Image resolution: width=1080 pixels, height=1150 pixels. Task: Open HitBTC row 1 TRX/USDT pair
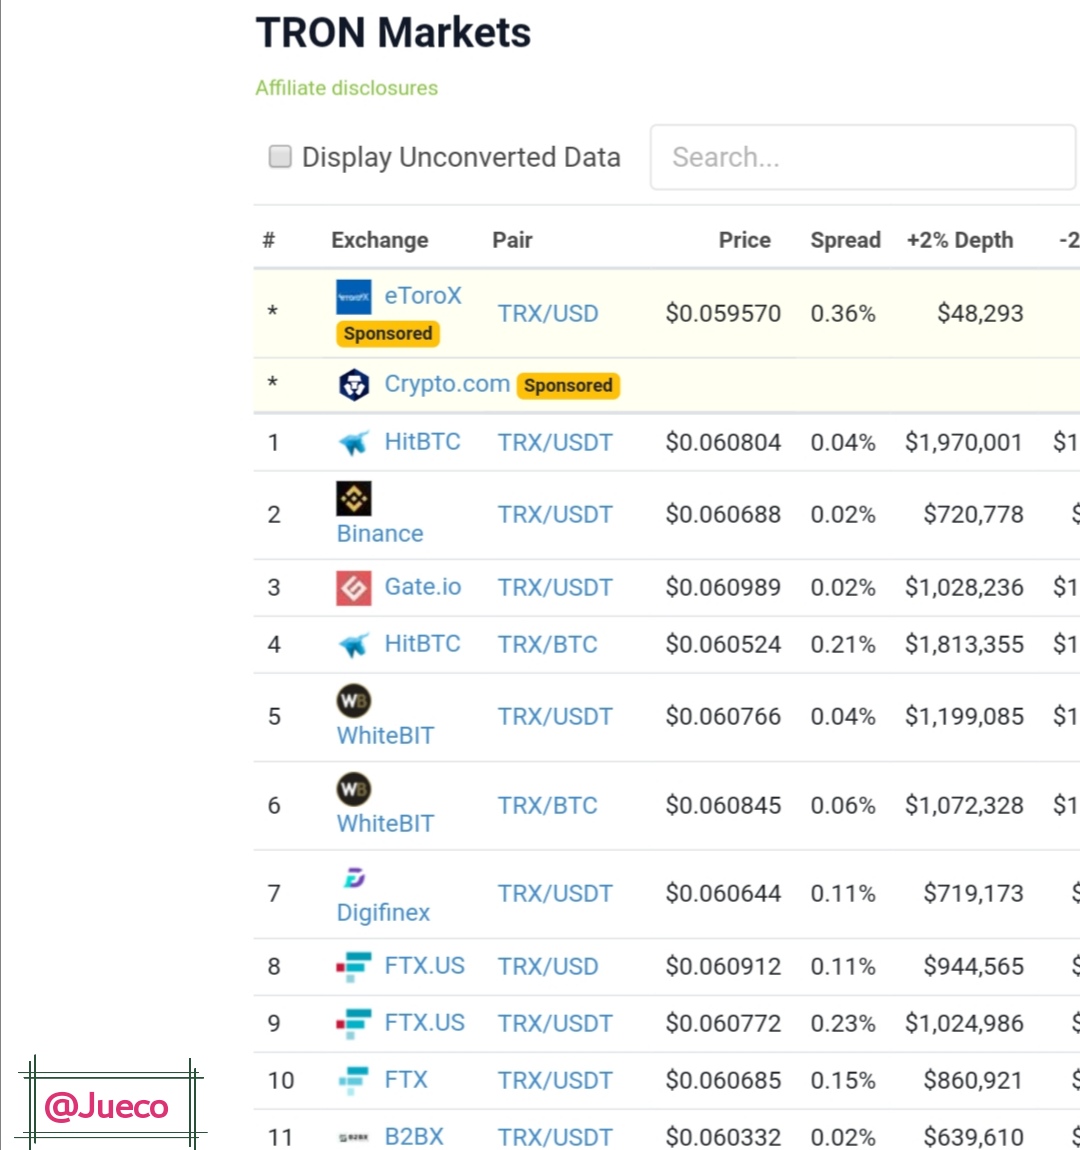555,443
